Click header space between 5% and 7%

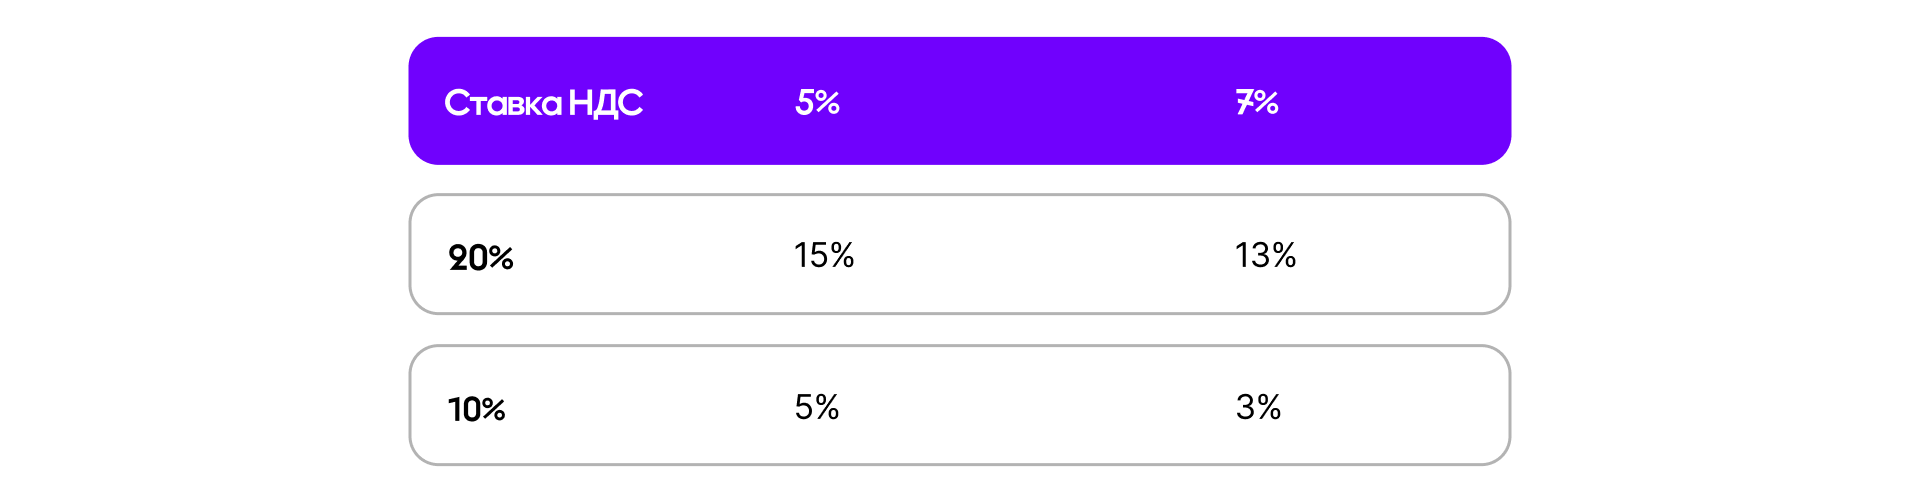pyautogui.click(x=1038, y=102)
